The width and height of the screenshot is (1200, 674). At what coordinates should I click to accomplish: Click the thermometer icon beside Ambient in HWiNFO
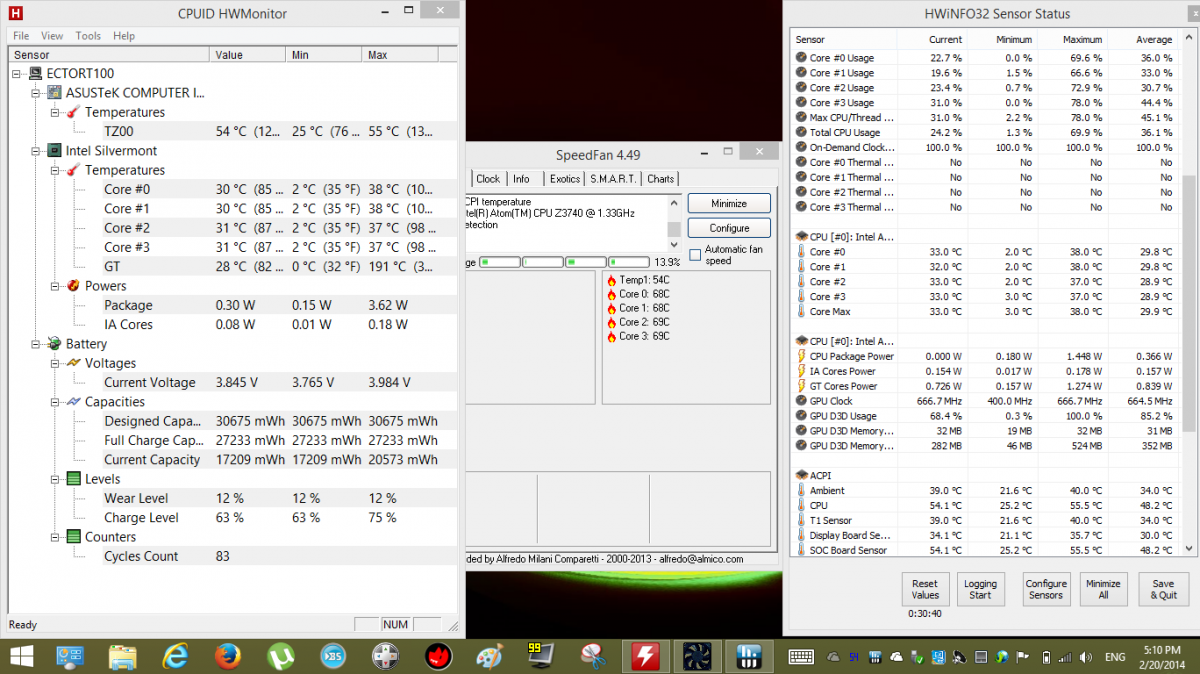[x=801, y=490]
